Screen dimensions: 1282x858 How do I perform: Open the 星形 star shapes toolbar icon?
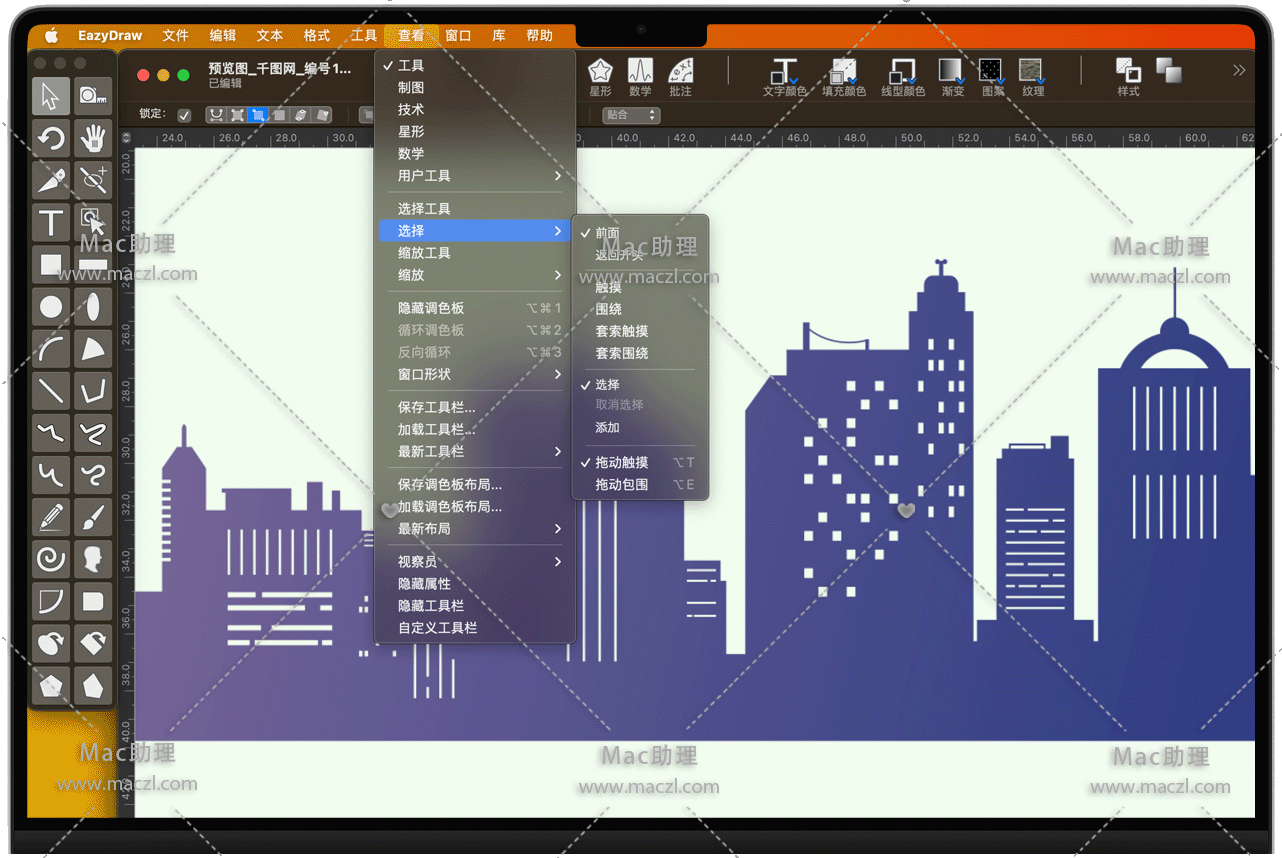[x=600, y=77]
